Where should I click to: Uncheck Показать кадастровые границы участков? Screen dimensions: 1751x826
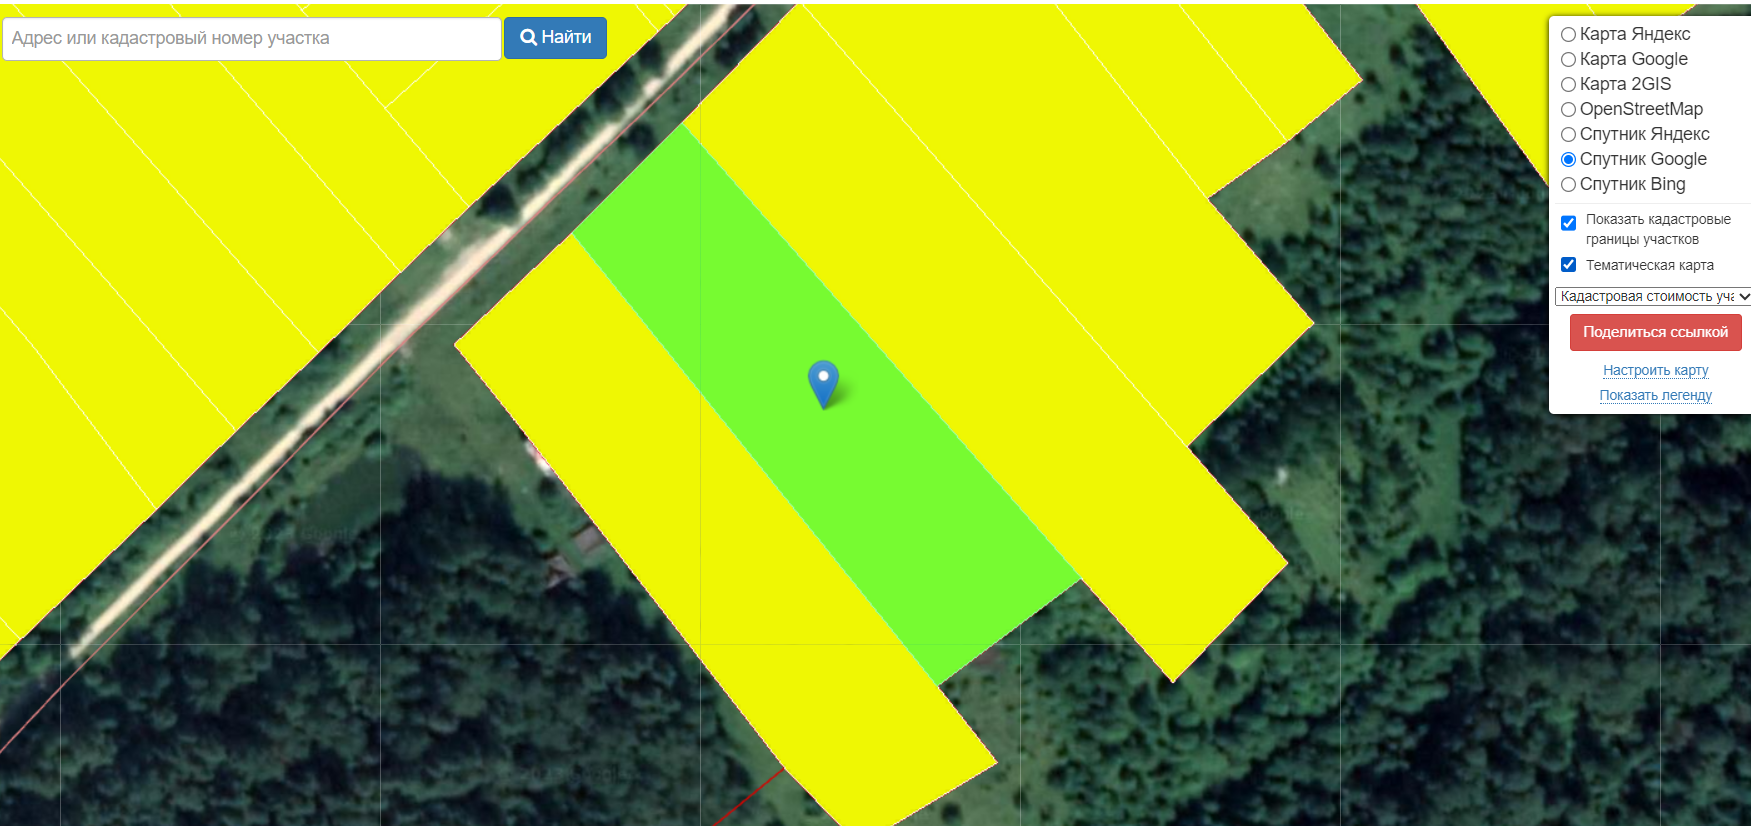click(1568, 223)
